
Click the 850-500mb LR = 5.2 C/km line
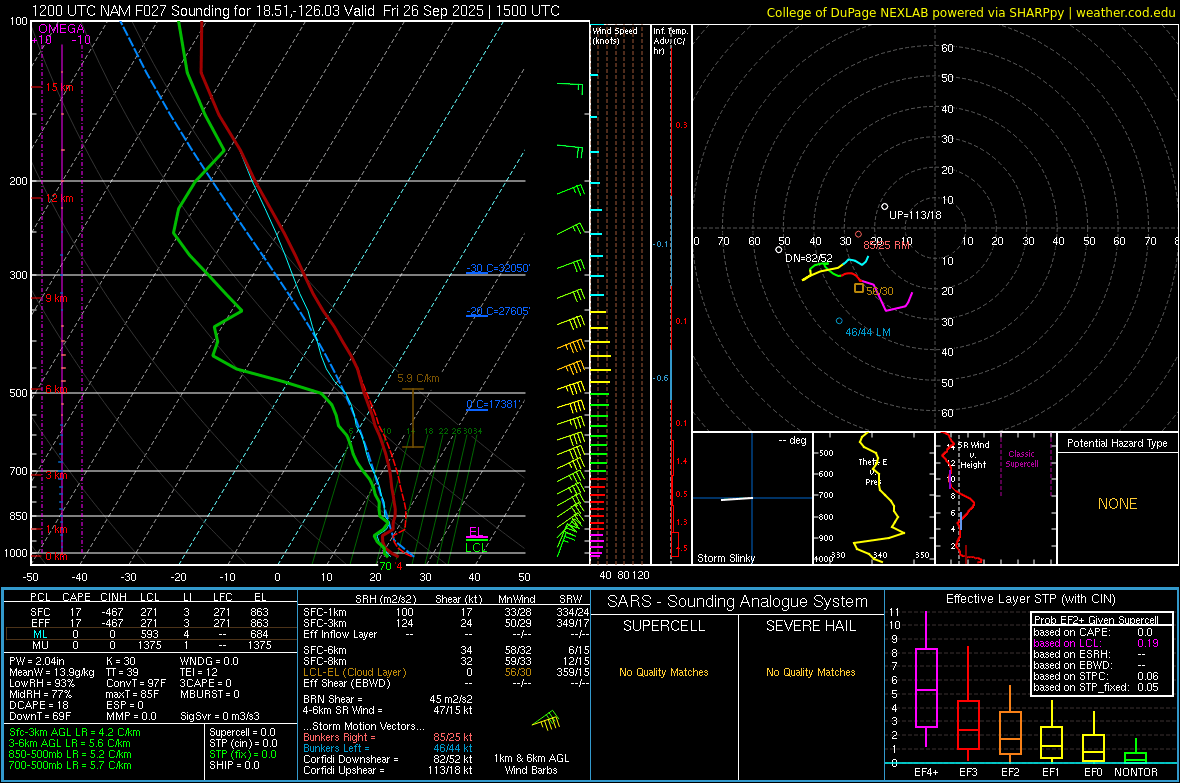click(x=70, y=754)
